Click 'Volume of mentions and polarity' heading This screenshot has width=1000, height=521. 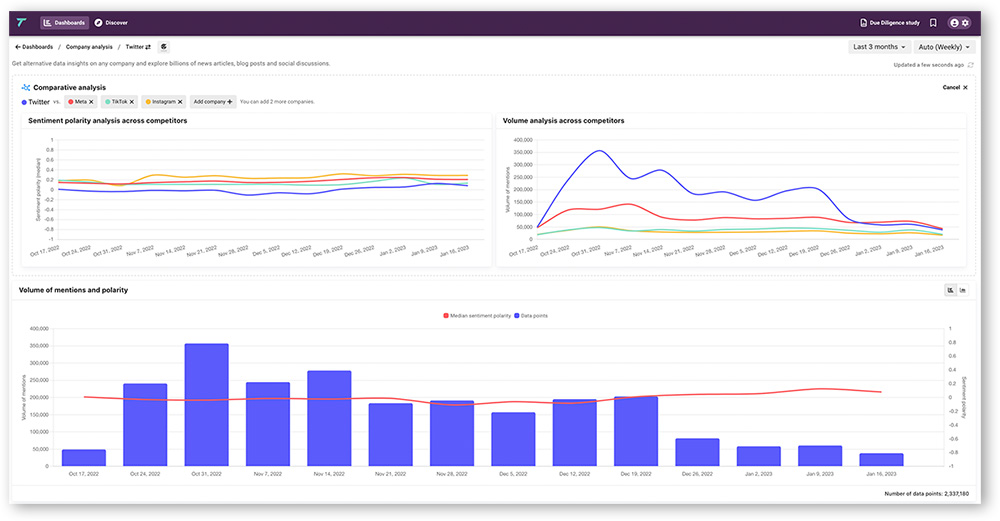pos(73,290)
